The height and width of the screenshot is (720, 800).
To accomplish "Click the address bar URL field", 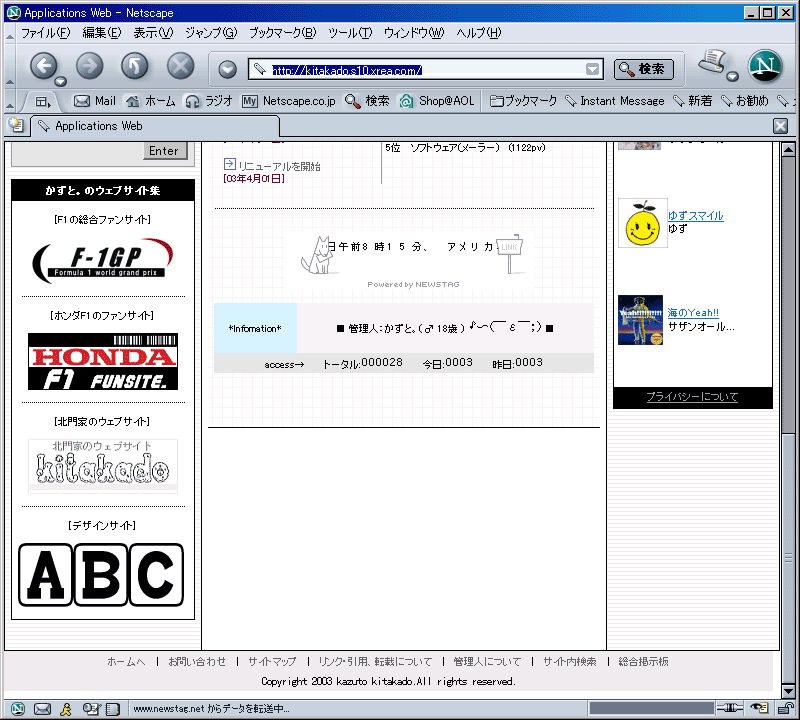I will (x=426, y=69).
